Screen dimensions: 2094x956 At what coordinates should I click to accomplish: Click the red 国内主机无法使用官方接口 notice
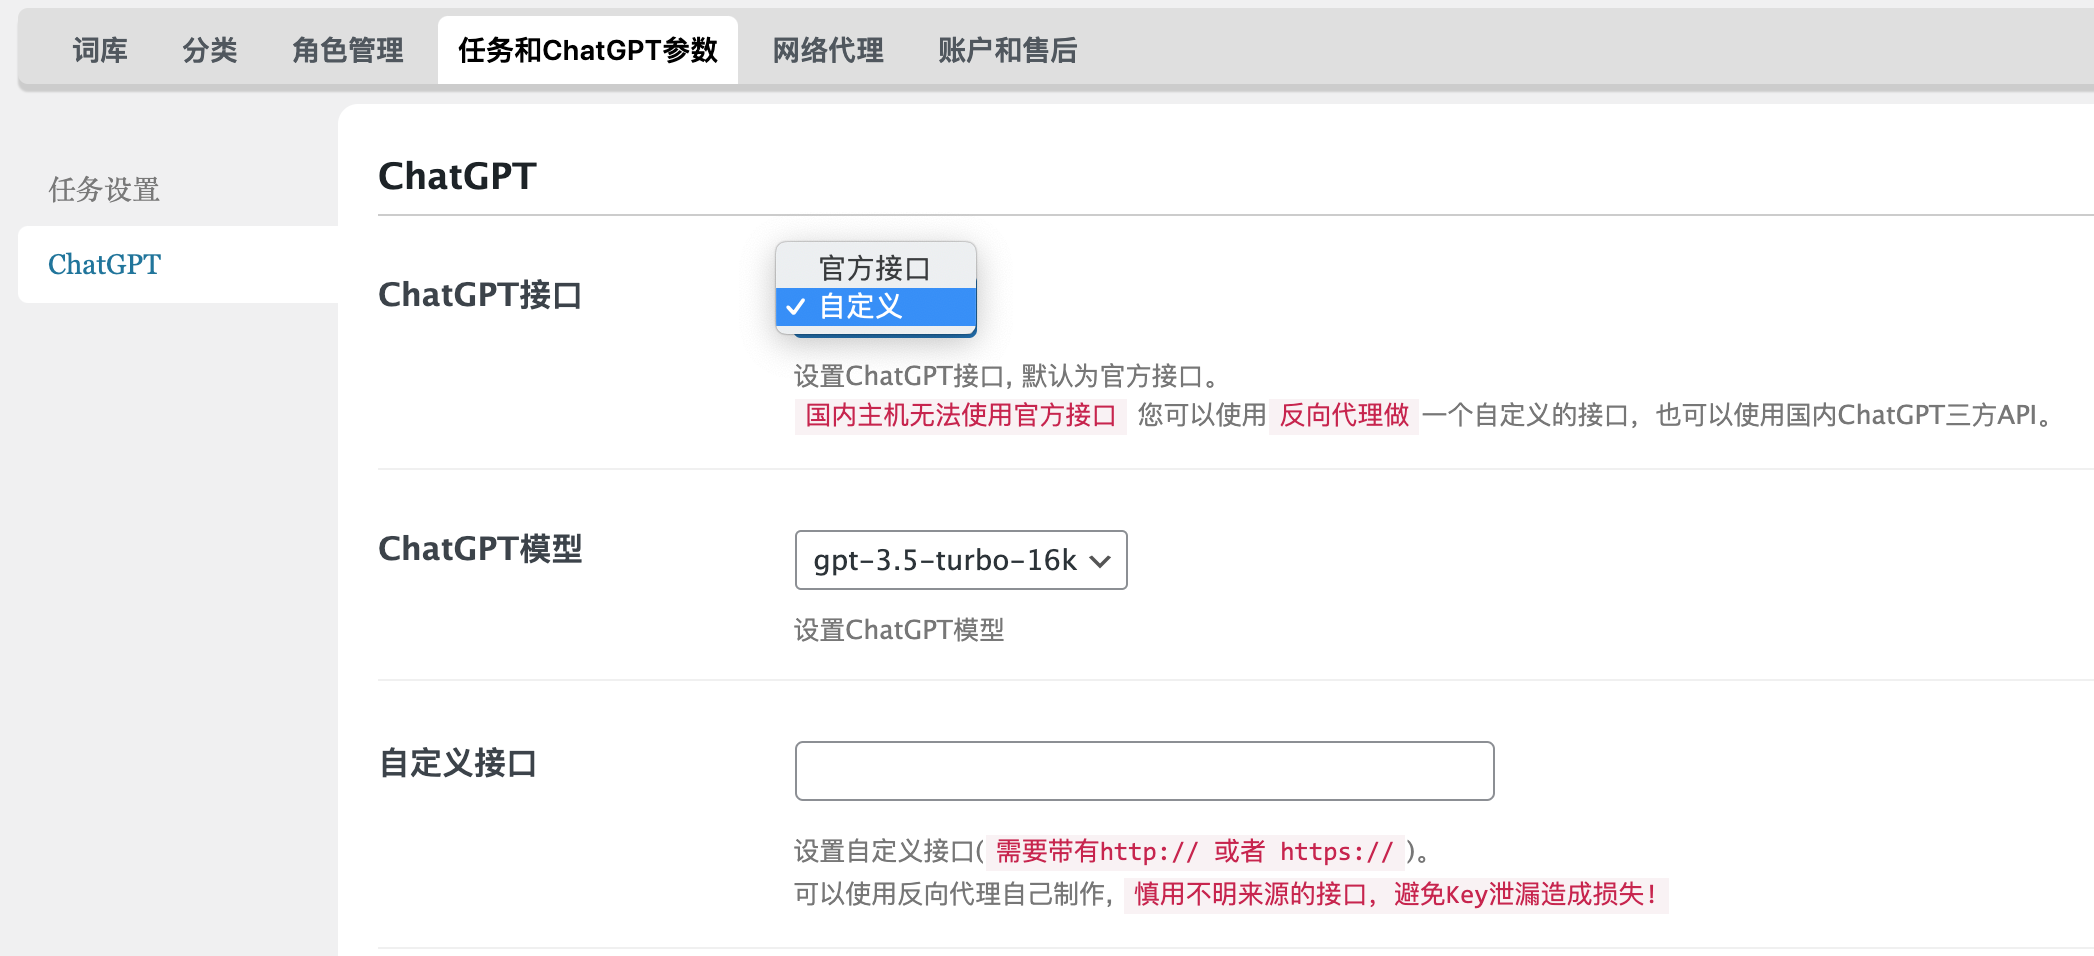[x=960, y=415]
